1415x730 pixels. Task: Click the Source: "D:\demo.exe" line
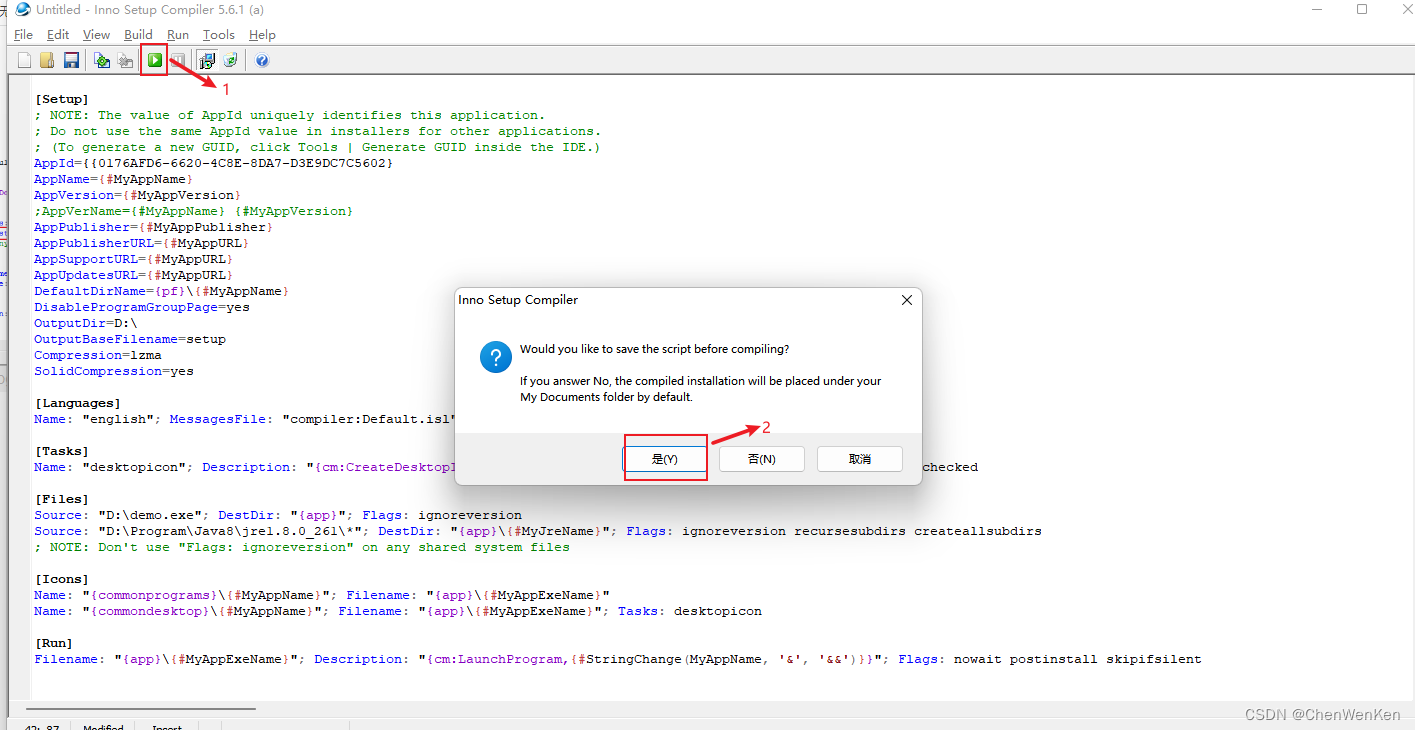(278, 515)
